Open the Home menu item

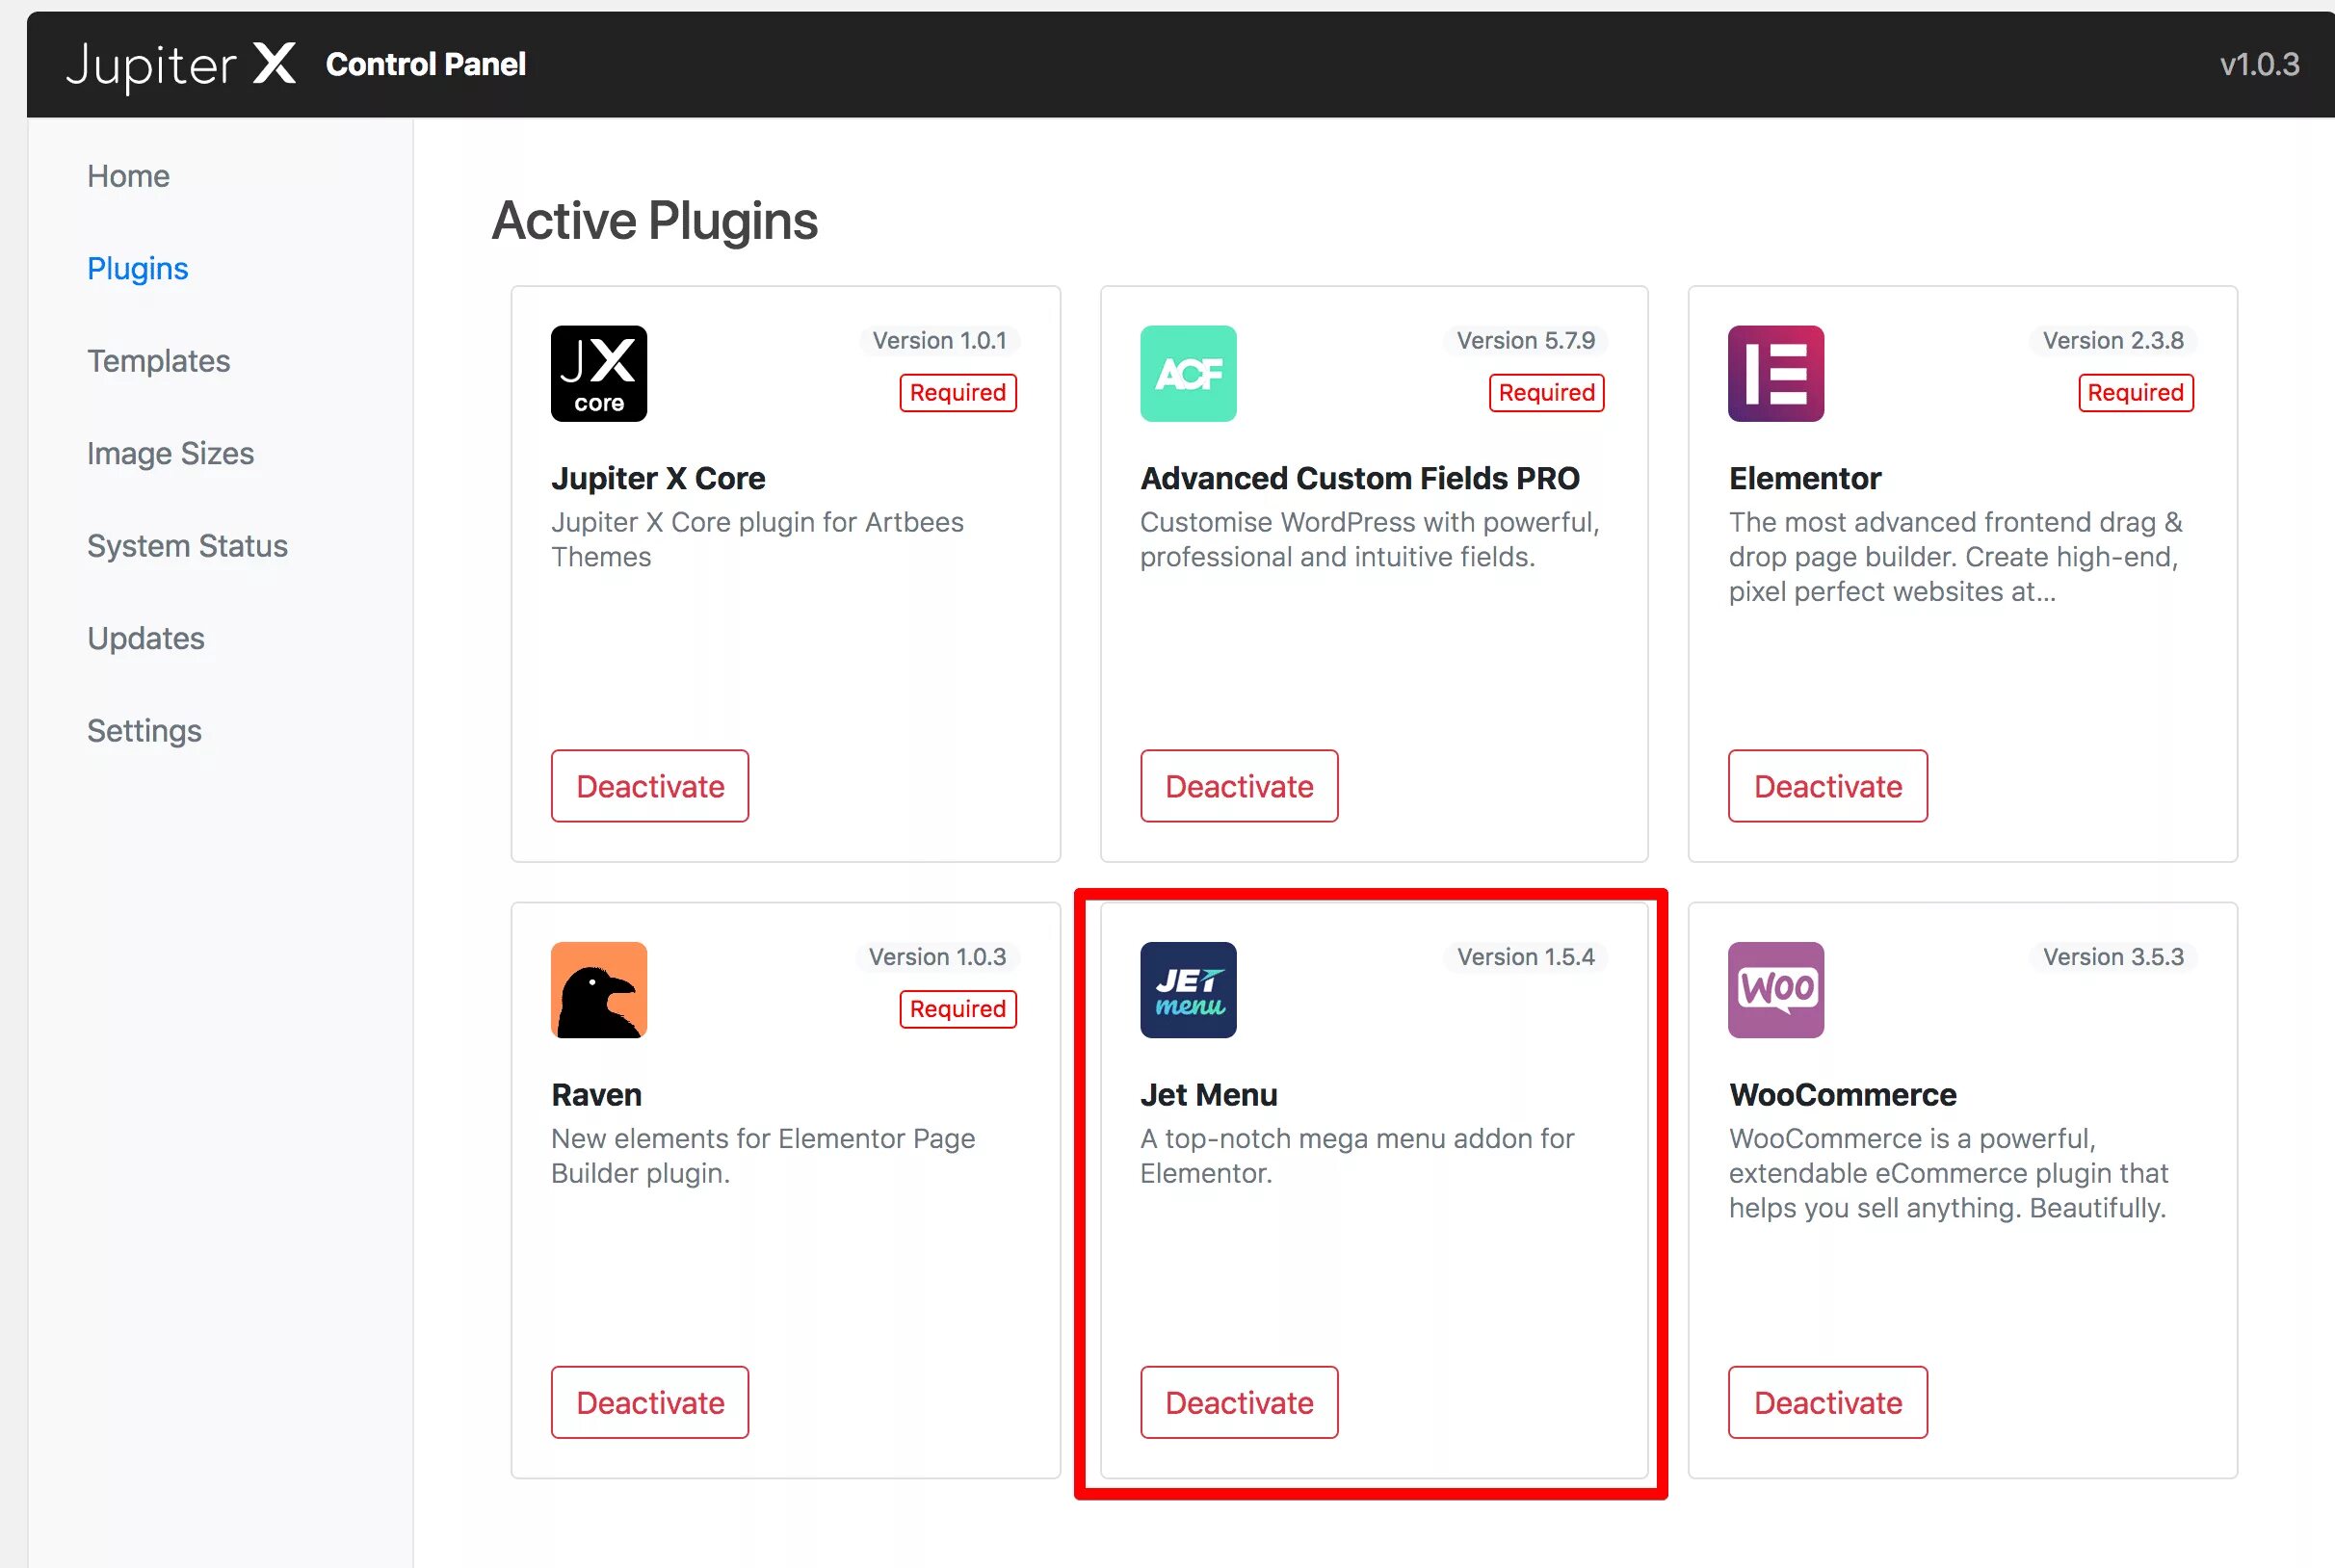[x=128, y=176]
